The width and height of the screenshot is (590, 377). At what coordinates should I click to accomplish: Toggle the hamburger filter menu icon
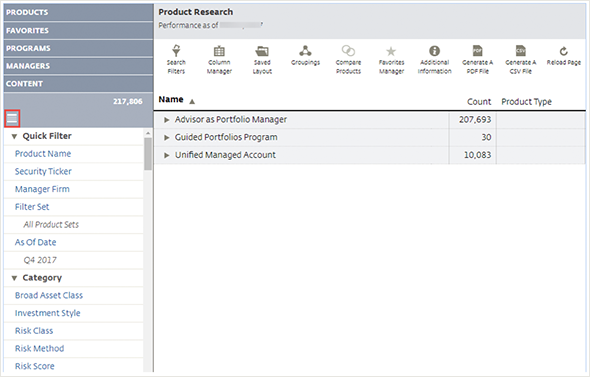coord(12,119)
